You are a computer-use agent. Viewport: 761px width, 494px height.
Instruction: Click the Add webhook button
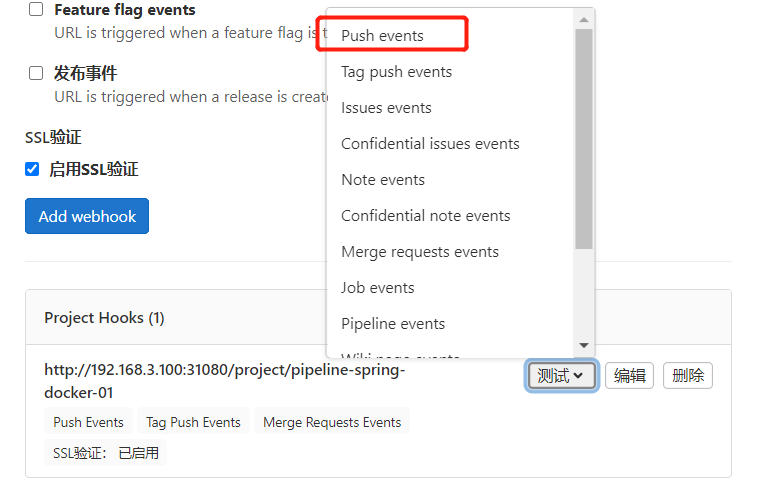87,216
